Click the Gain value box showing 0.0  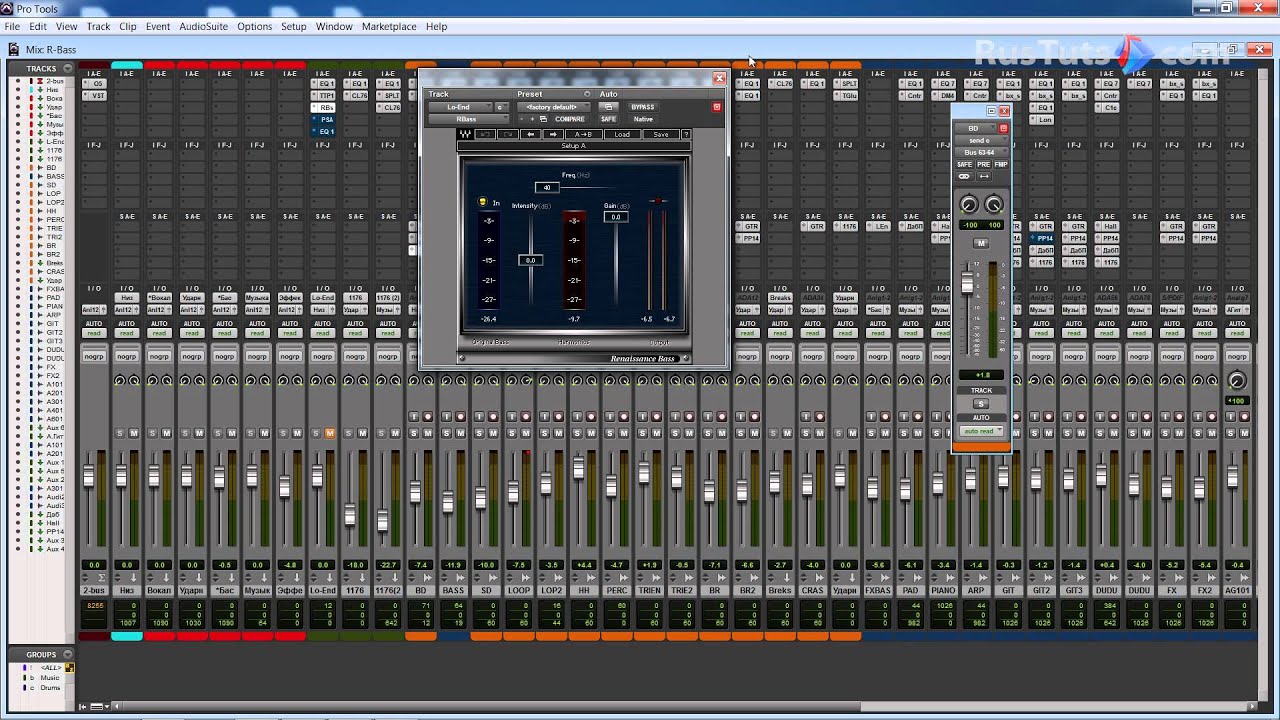tap(616, 217)
